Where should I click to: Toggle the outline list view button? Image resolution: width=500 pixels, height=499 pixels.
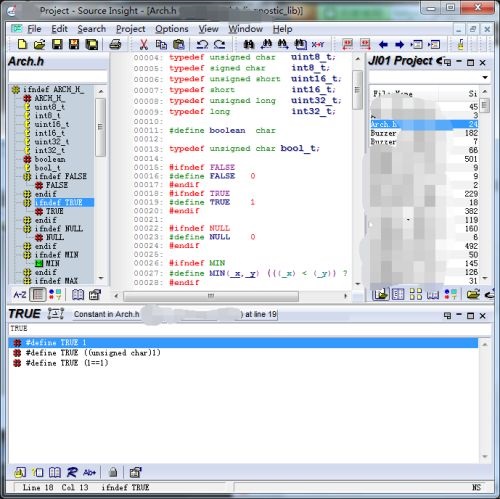pos(38,295)
